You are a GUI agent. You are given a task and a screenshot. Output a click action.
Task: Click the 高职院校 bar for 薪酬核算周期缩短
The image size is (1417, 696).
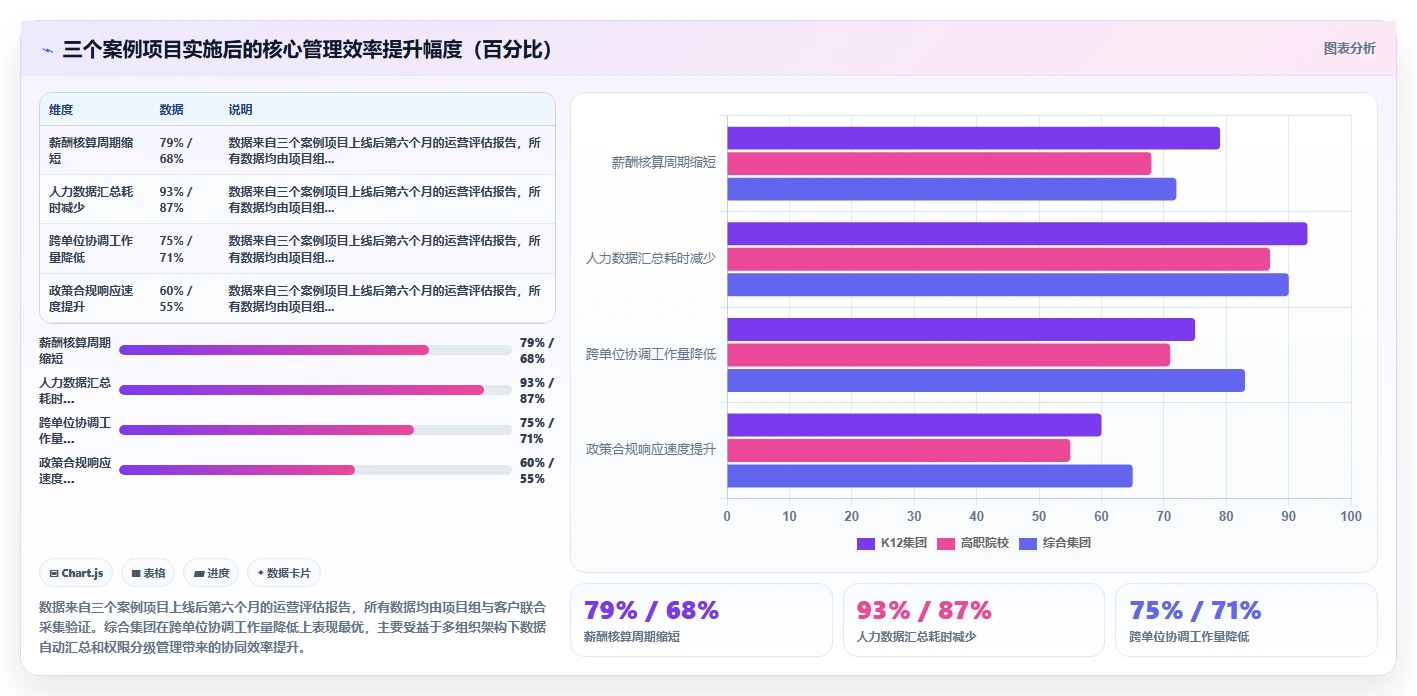point(939,163)
